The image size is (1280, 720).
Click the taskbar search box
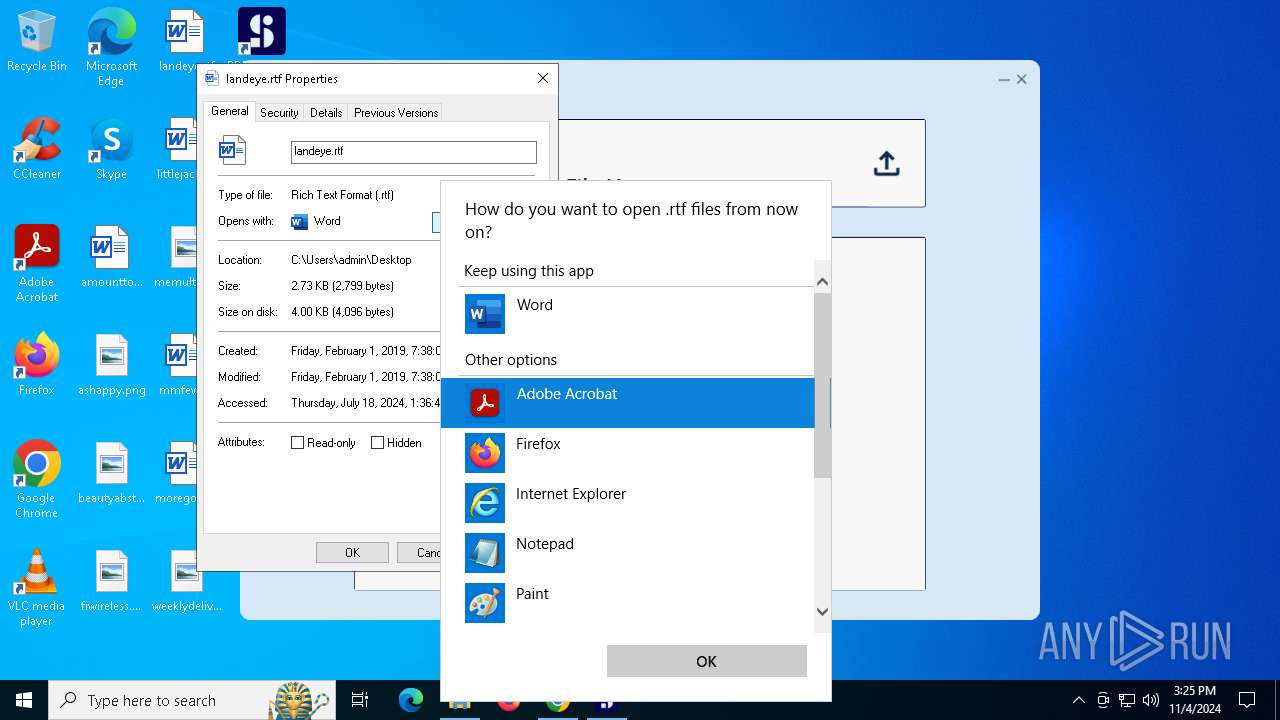coord(190,700)
